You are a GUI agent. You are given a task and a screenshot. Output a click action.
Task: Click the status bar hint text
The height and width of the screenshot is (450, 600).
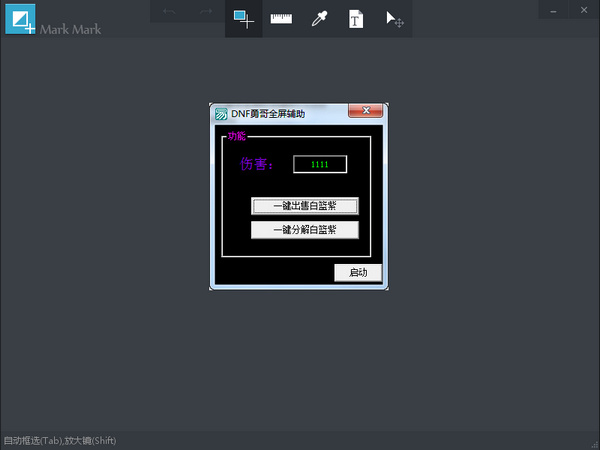(x=61, y=441)
